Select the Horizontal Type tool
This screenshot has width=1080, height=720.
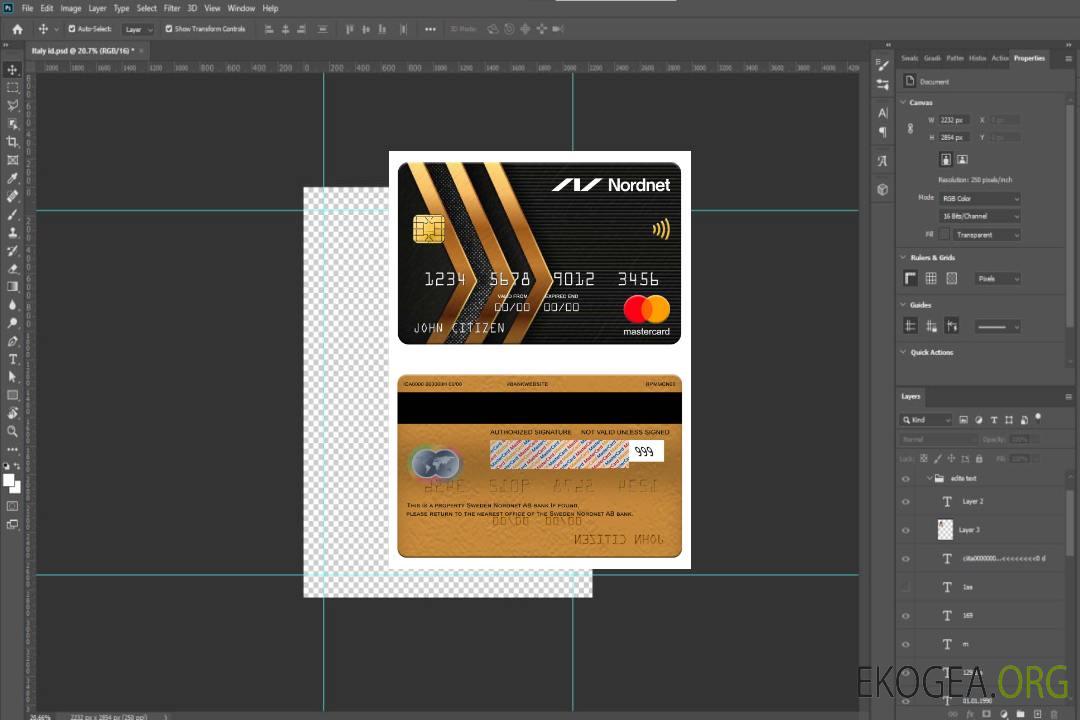[12, 359]
